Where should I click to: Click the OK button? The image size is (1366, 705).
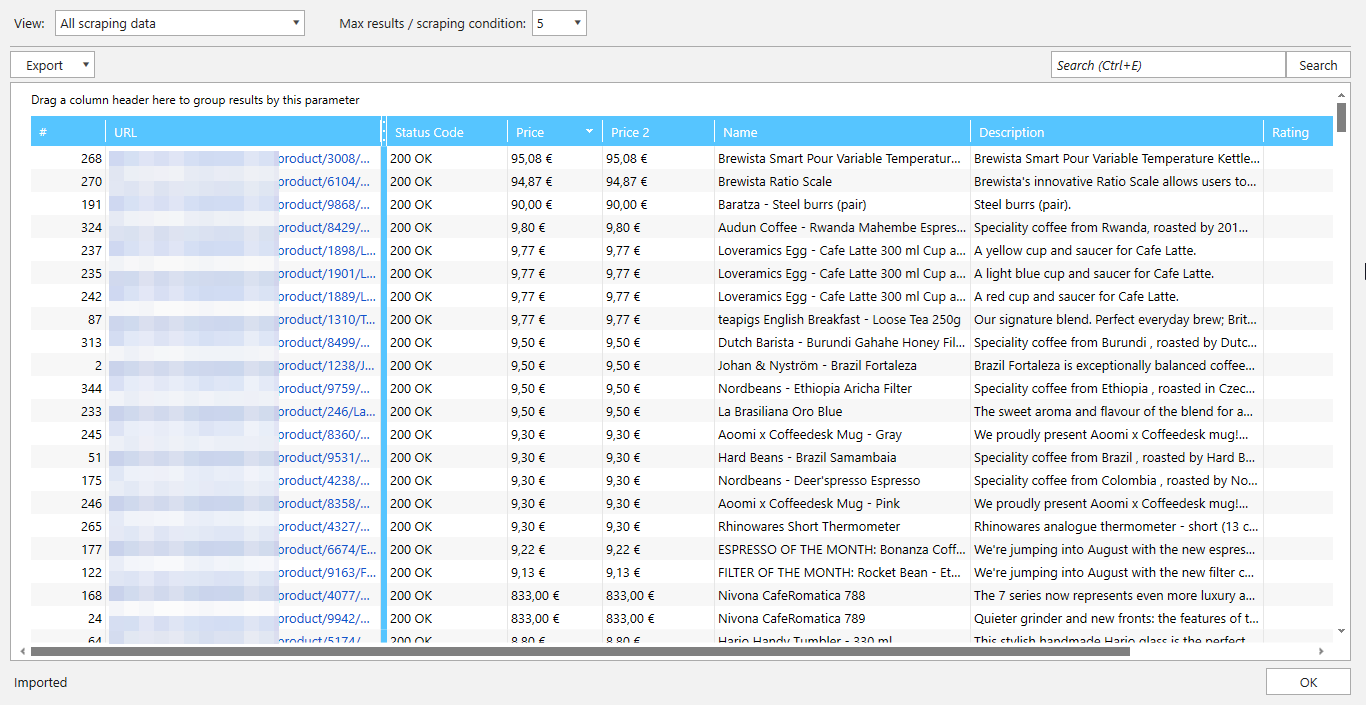tap(1308, 682)
